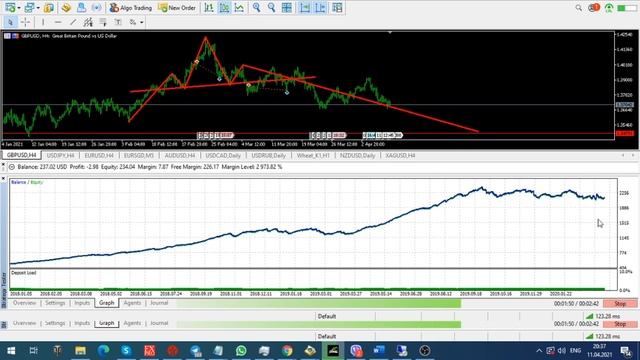Open Google Chrome from the taskbar
Image resolution: width=640 pixels, height=360 pixels.
pyautogui.click(x=287, y=351)
